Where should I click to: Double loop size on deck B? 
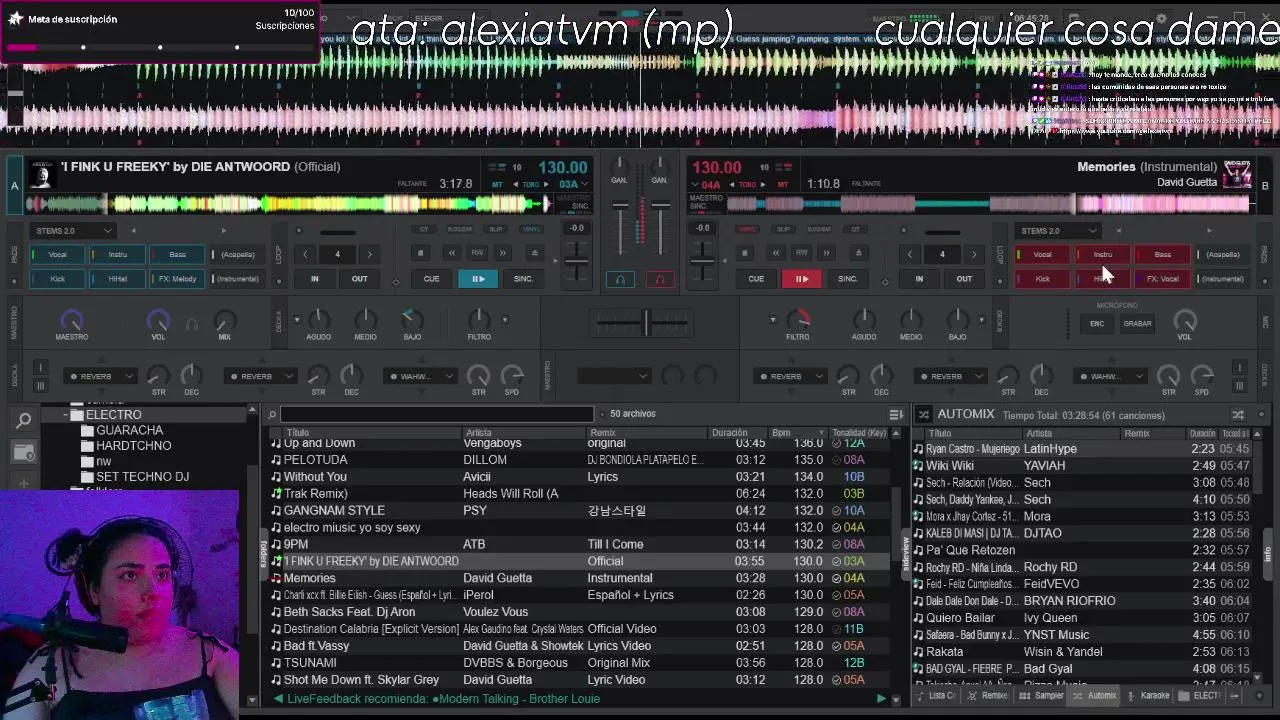(x=973, y=255)
